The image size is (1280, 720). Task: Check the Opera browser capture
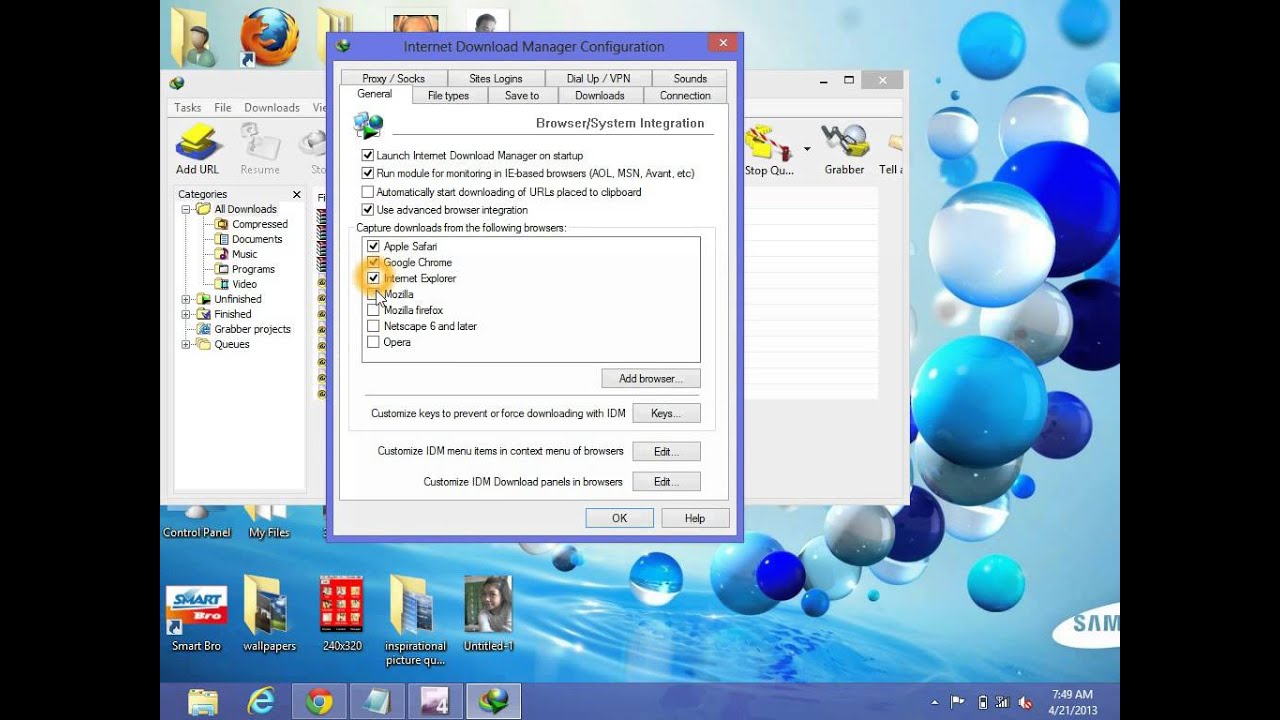click(x=373, y=342)
